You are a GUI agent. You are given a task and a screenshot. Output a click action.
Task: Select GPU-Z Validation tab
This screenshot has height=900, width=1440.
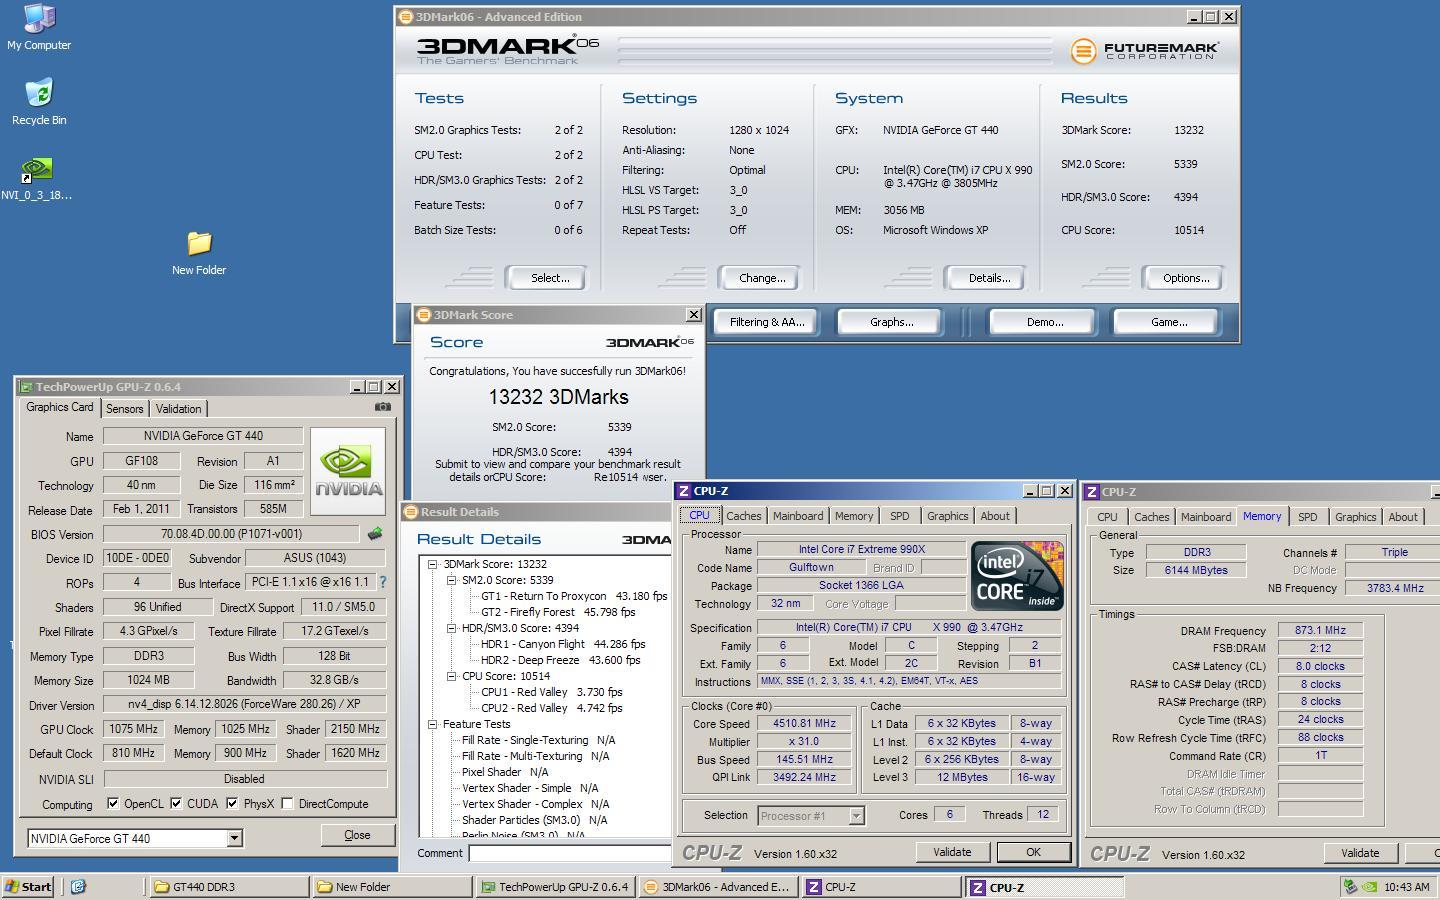tap(179, 408)
